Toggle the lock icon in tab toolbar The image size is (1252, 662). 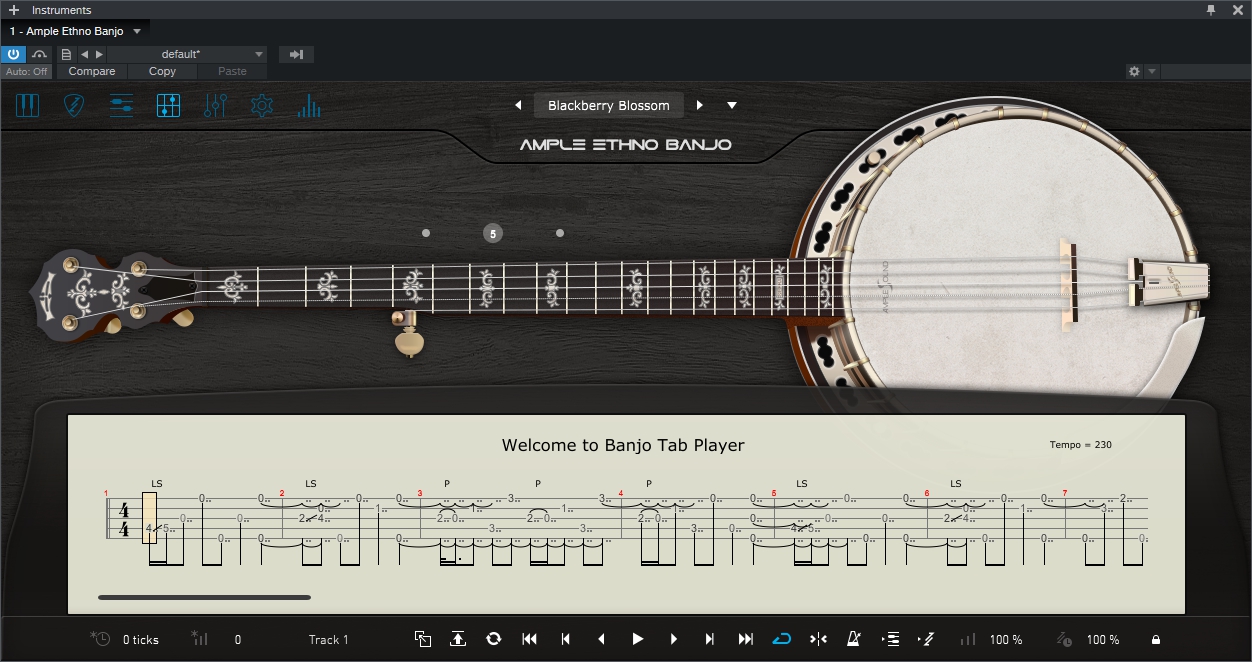point(1156,640)
